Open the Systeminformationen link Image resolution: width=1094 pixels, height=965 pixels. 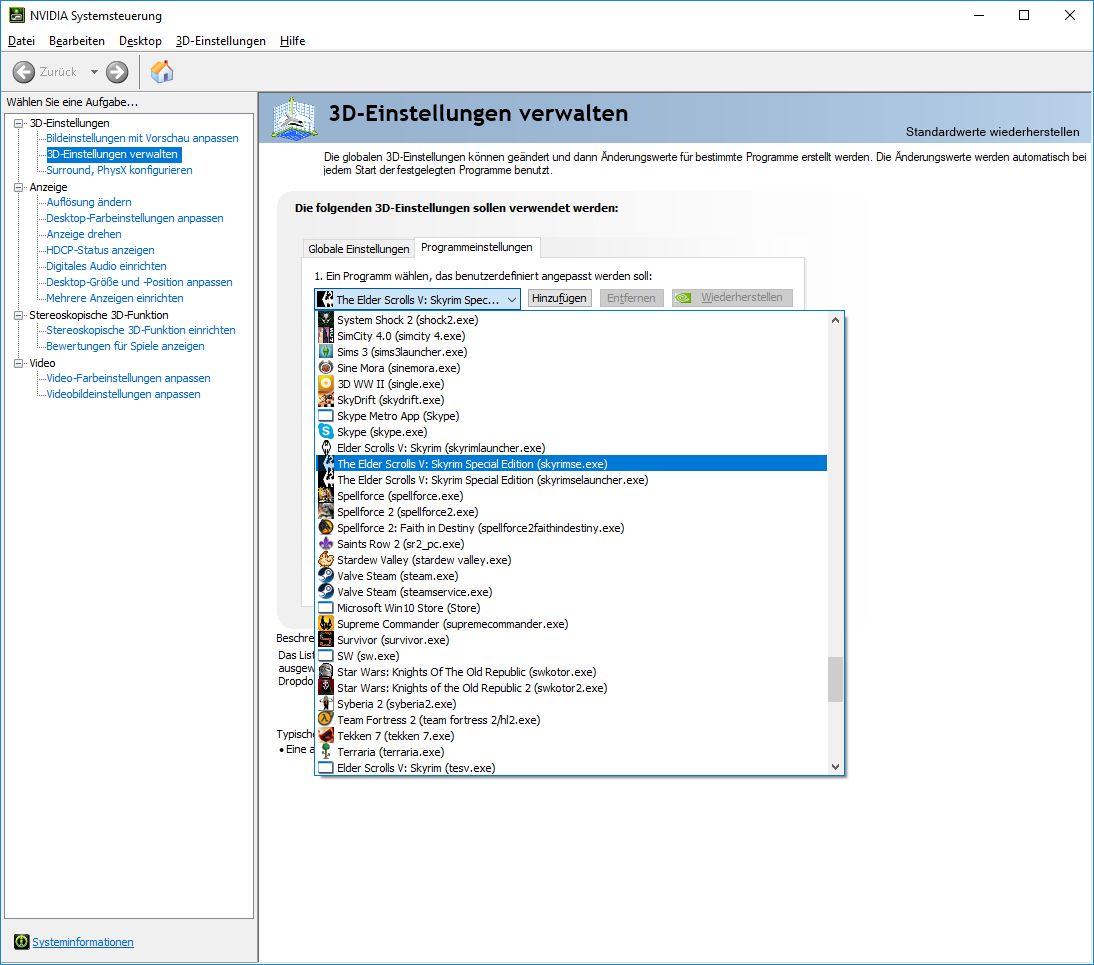coord(83,942)
